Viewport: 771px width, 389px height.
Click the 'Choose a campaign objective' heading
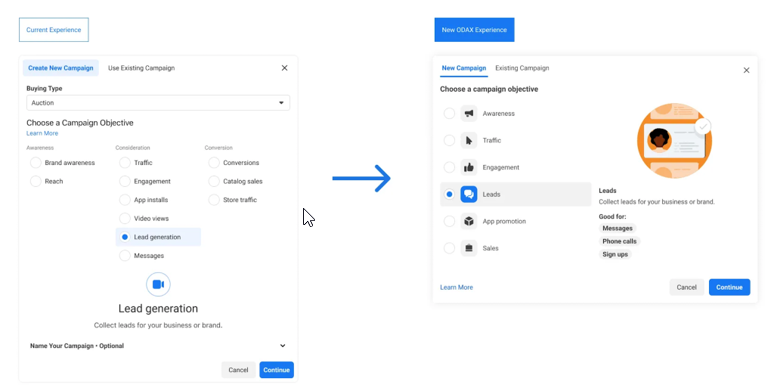489,89
